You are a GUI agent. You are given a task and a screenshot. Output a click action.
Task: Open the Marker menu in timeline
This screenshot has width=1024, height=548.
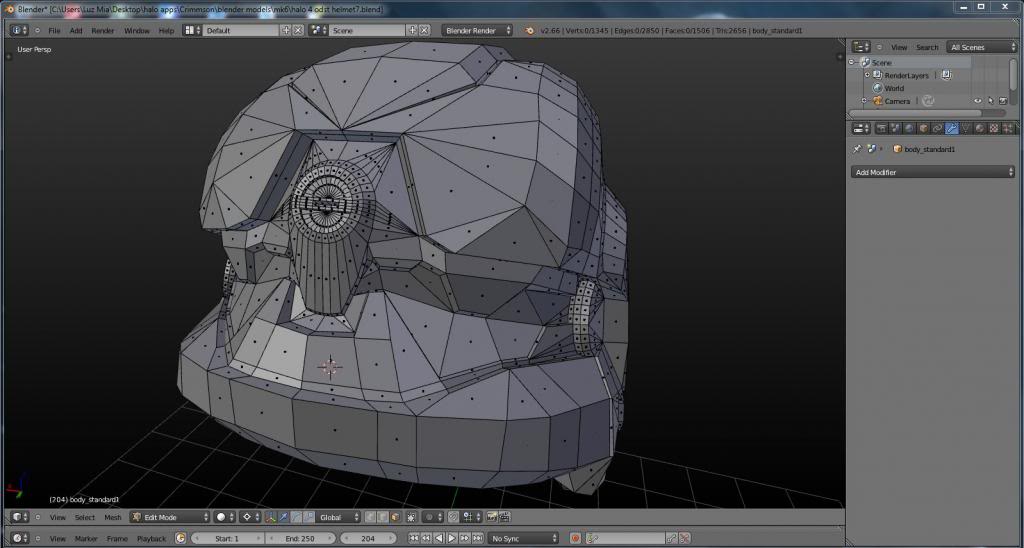pyautogui.click(x=86, y=539)
